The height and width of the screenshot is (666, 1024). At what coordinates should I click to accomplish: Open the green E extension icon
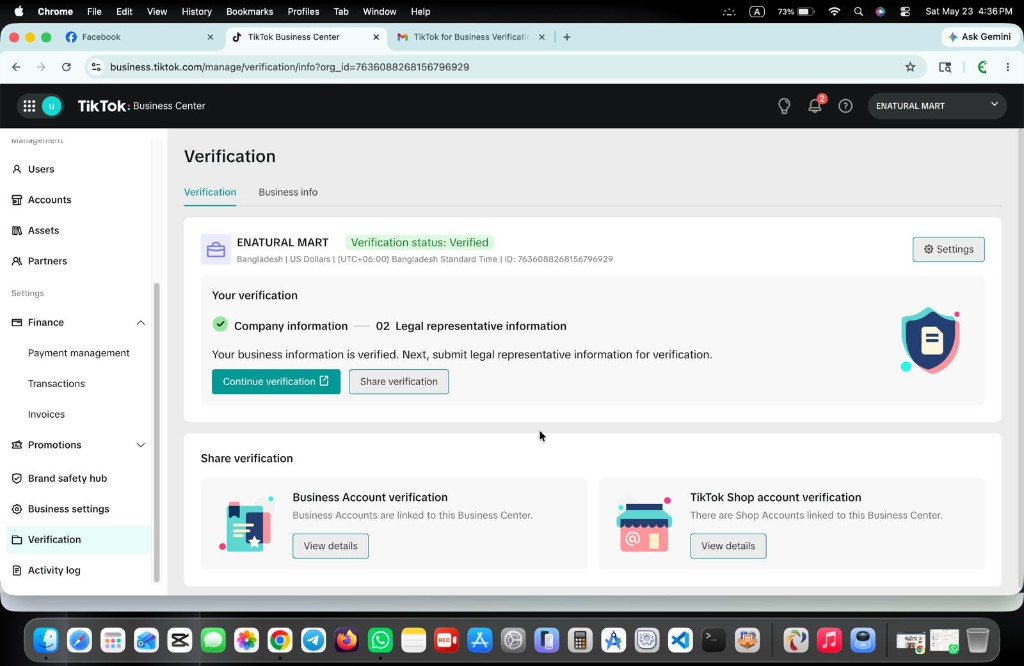coord(982,67)
